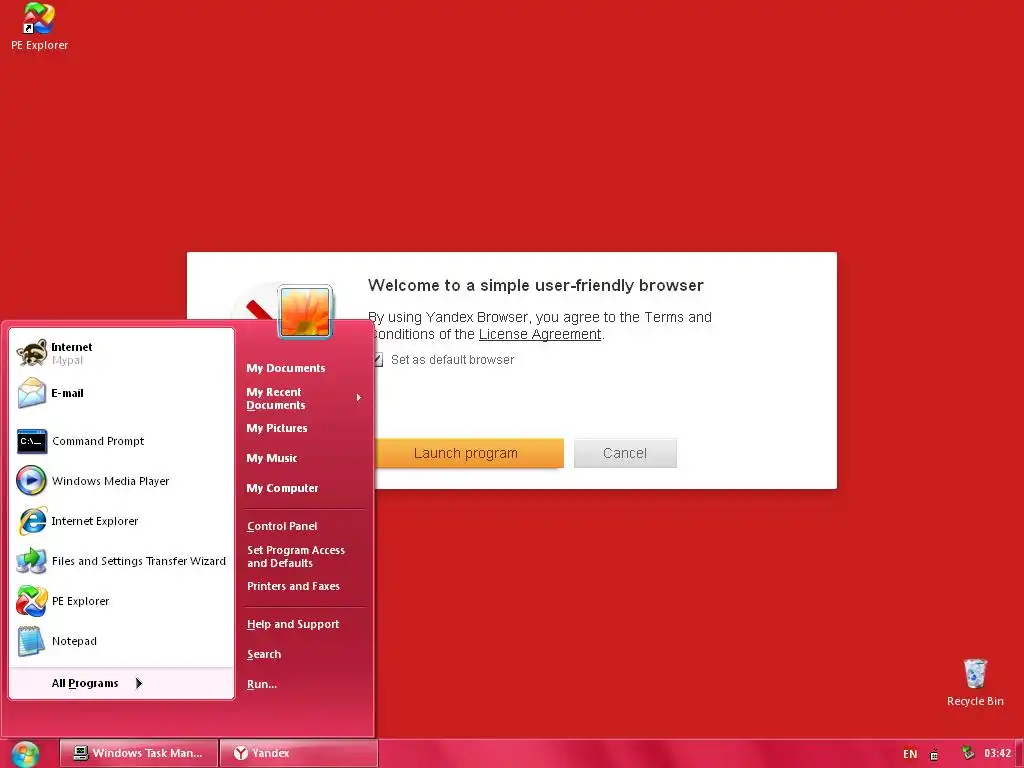The image size is (1024, 768).
Task: Open My Computer from Start menu
Action: coord(282,488)
